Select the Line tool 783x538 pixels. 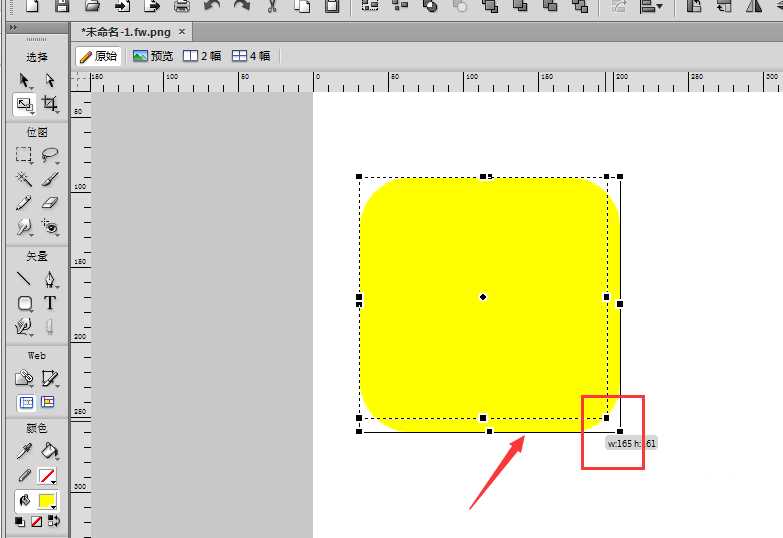click(24, 278)
